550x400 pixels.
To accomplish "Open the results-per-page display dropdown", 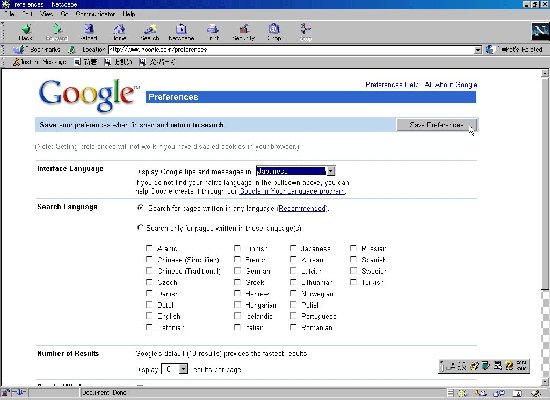I will 174,369.
